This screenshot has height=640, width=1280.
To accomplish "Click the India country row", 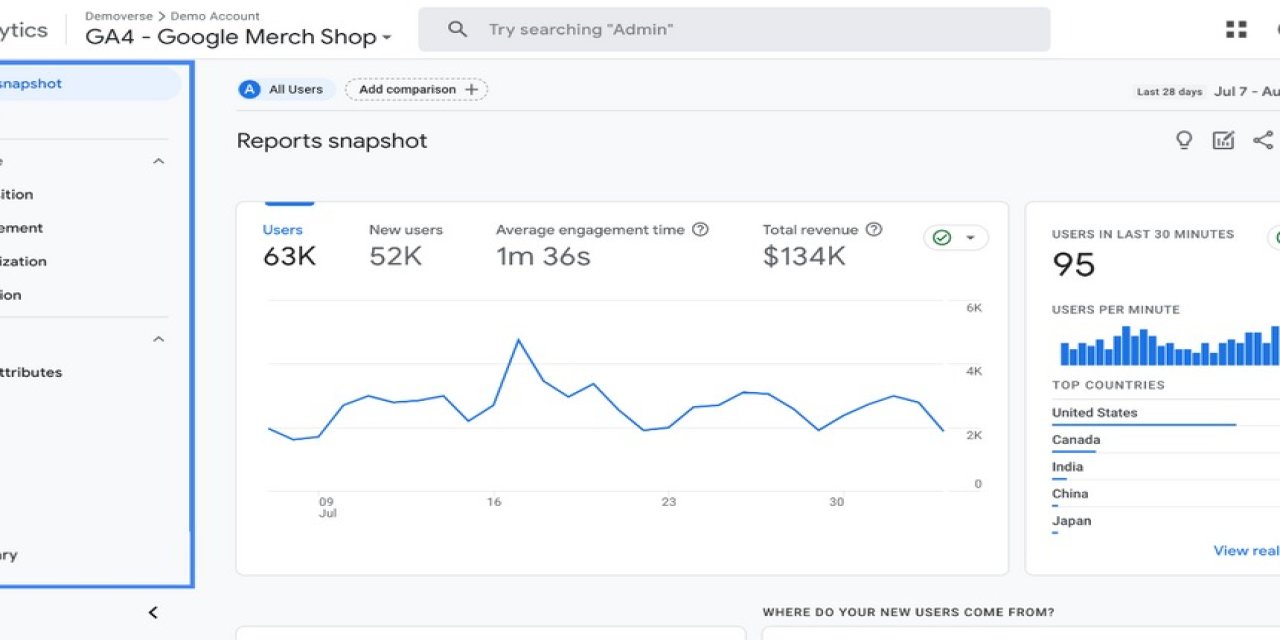I will point(1165,468).
